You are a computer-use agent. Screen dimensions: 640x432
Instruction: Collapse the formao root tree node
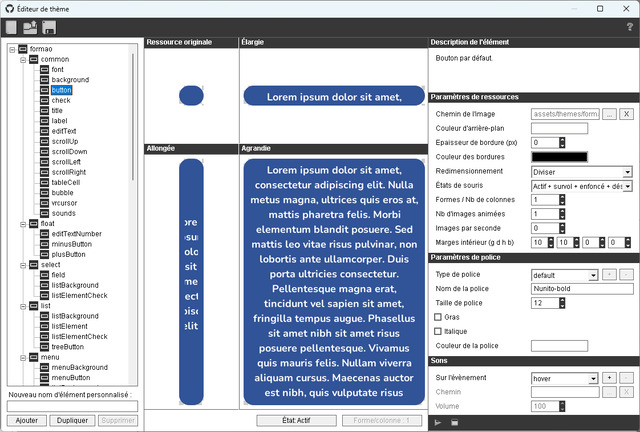point(12,49)
